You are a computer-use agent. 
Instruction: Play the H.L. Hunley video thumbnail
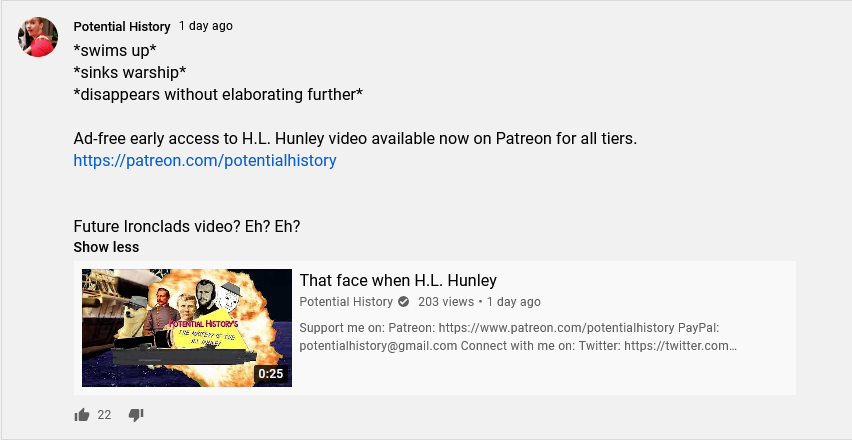tap(187, 328)
